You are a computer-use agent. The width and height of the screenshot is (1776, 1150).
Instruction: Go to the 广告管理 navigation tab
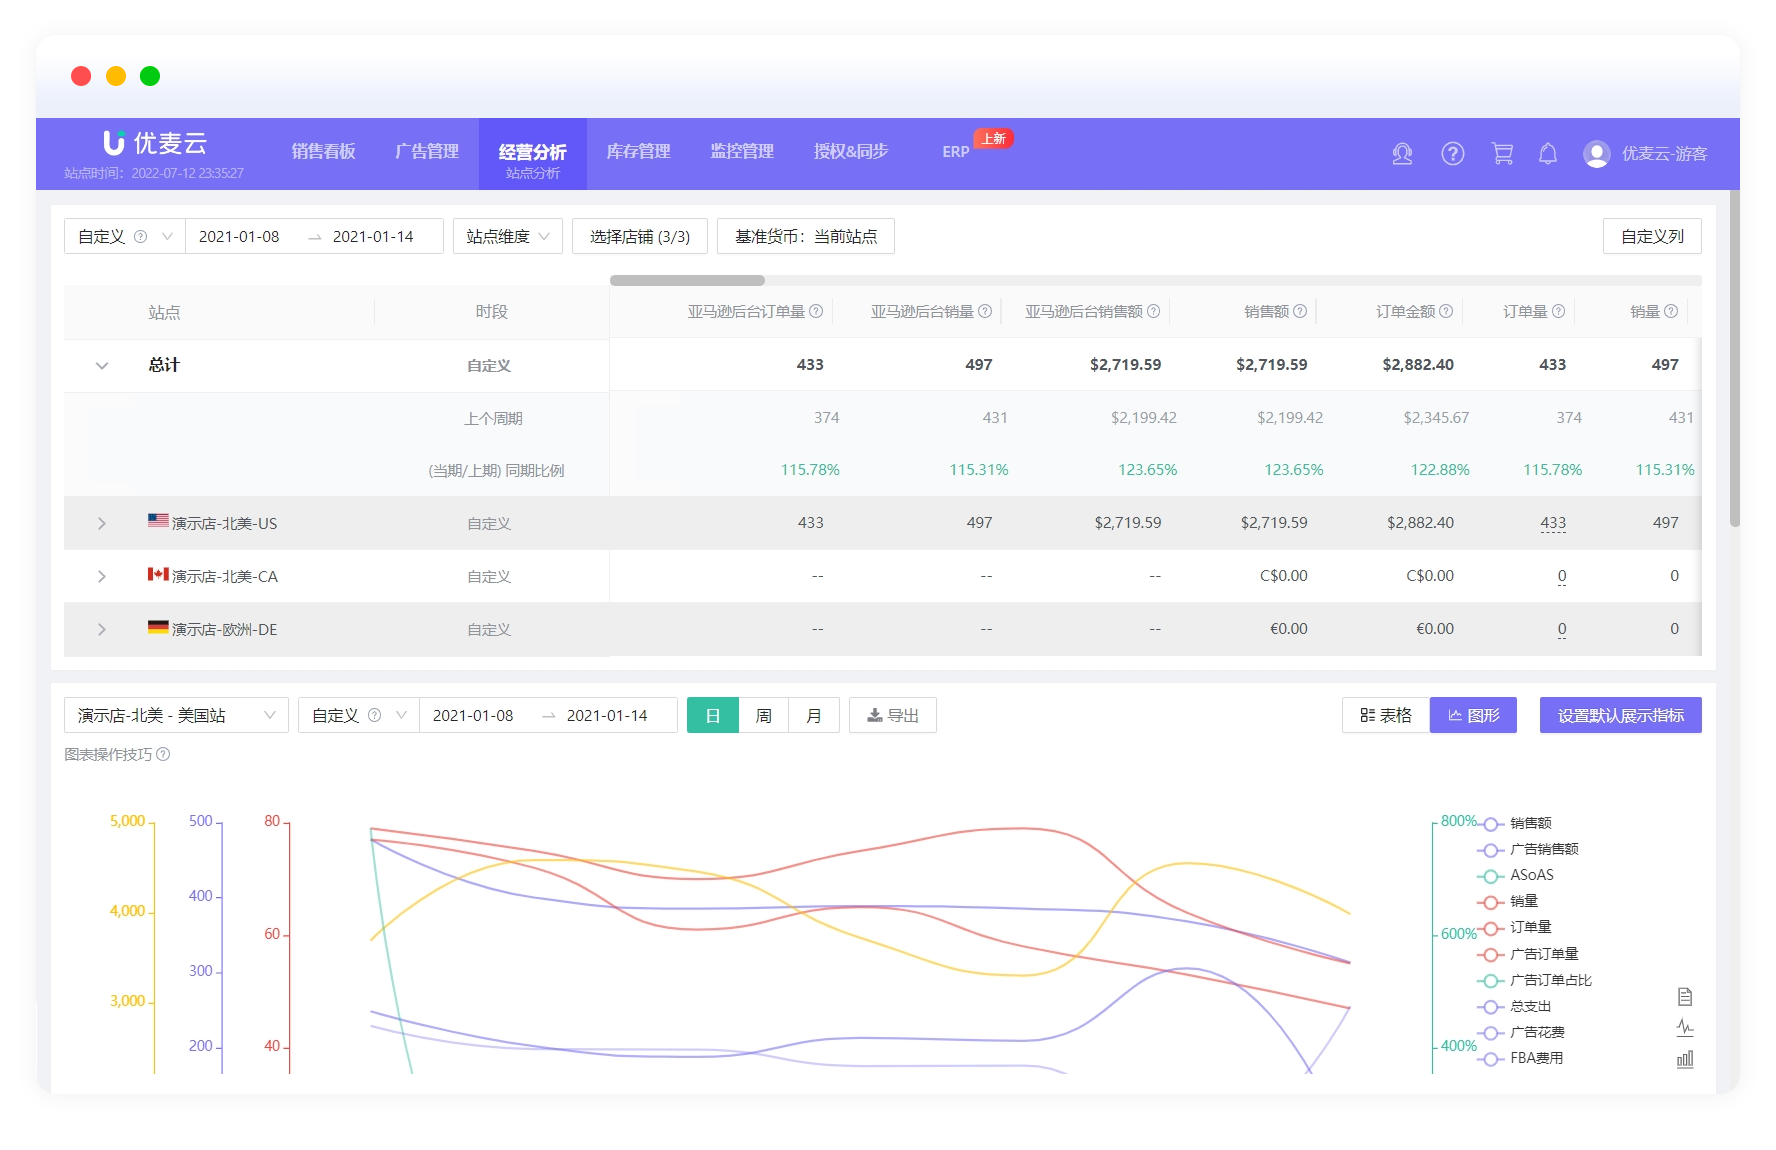[x=426, y=152]
